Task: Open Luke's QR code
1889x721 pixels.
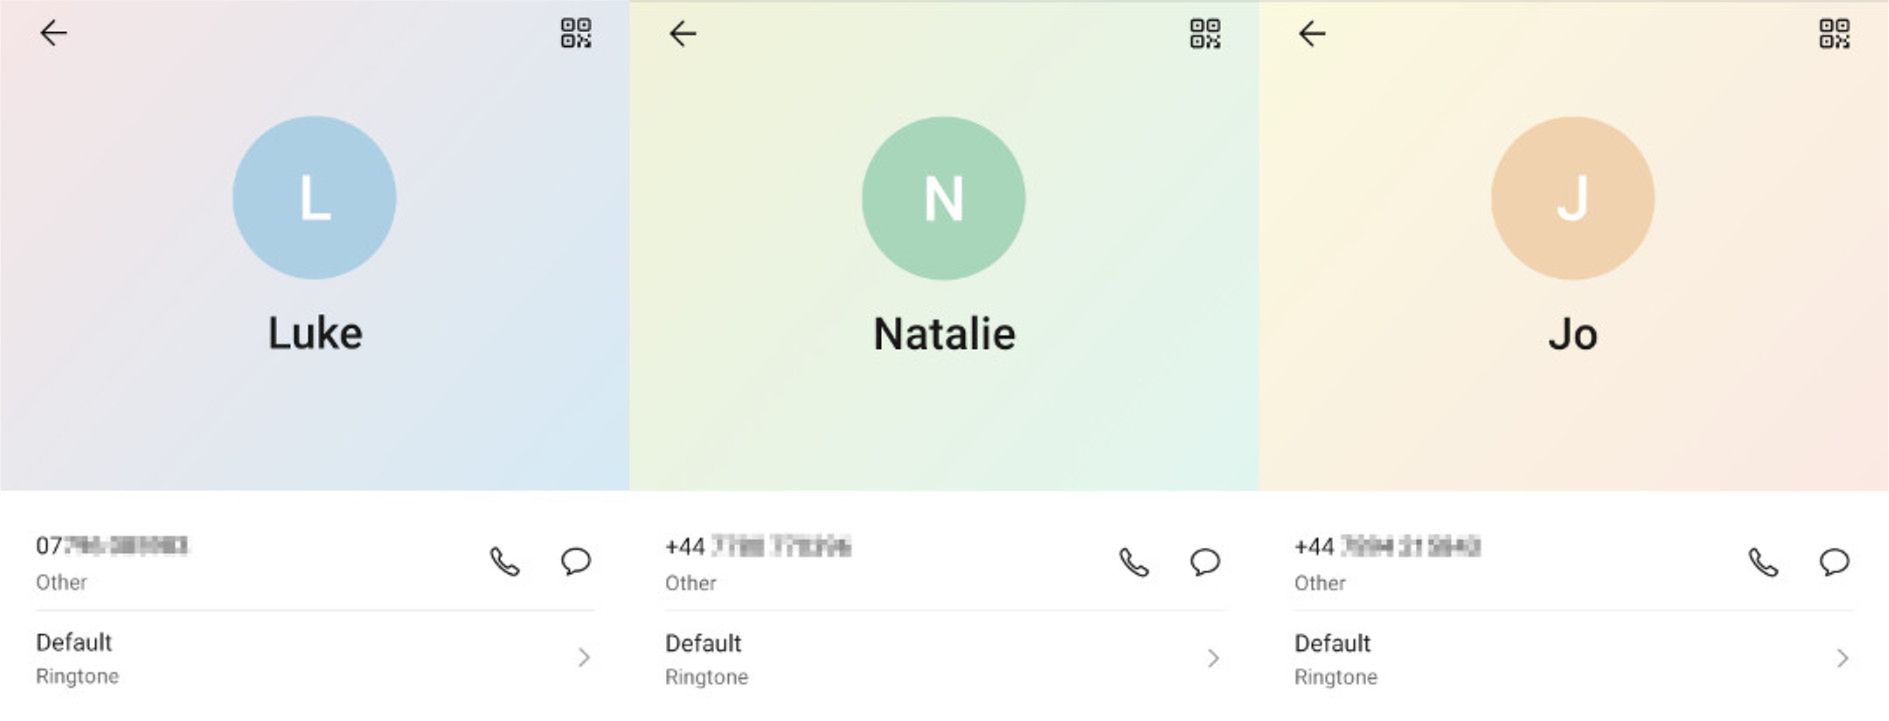Action: [x=575, y=33]
